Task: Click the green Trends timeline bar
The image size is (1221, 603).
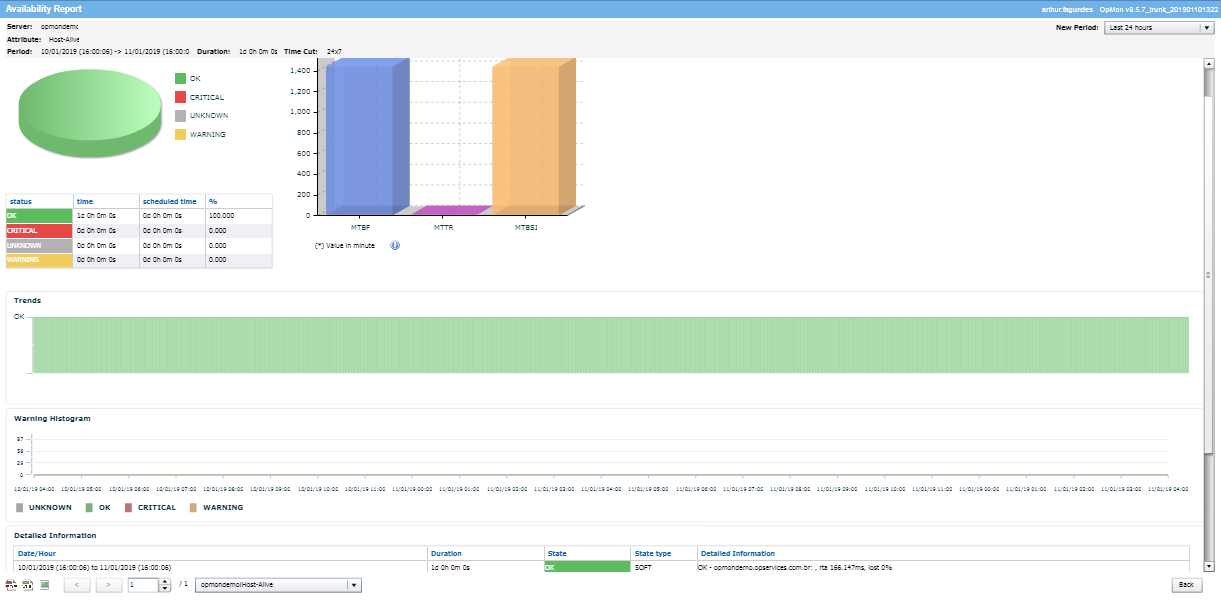Action: (610, 345)
